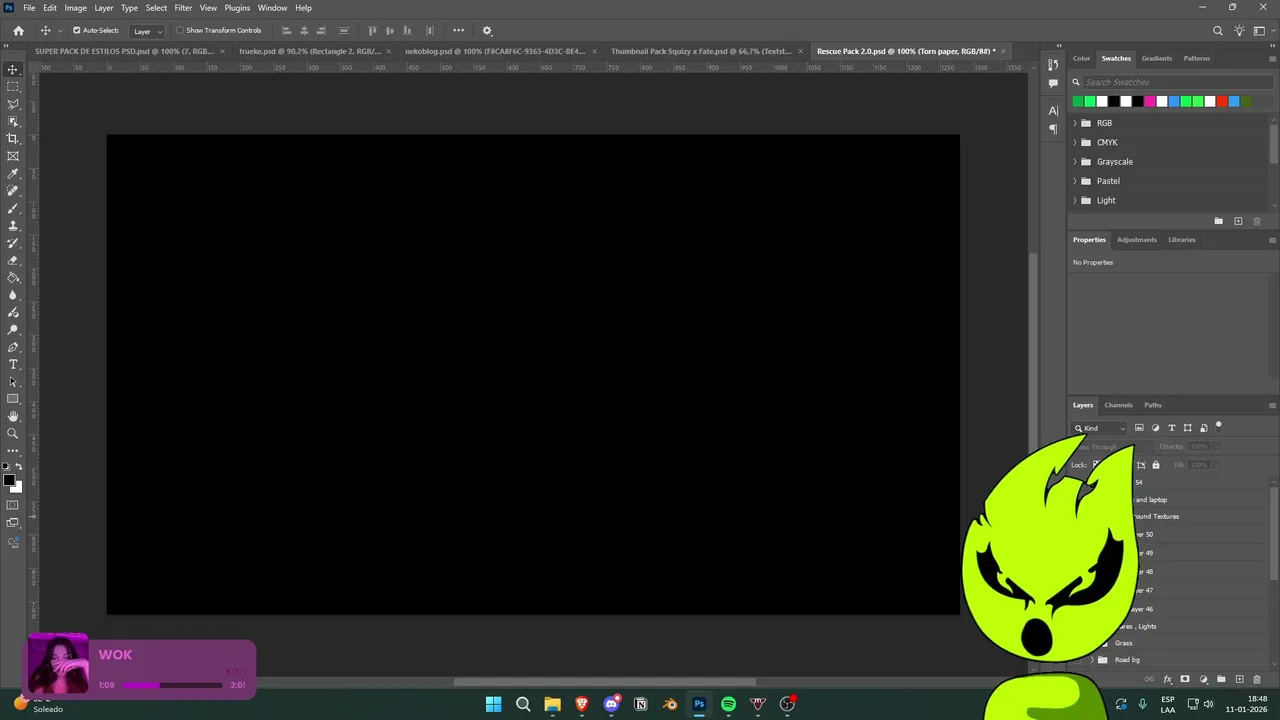Switch to trueke.psd document tab
The width and height of the screenshot is (1280, 720).
click(x=310, y=51)
